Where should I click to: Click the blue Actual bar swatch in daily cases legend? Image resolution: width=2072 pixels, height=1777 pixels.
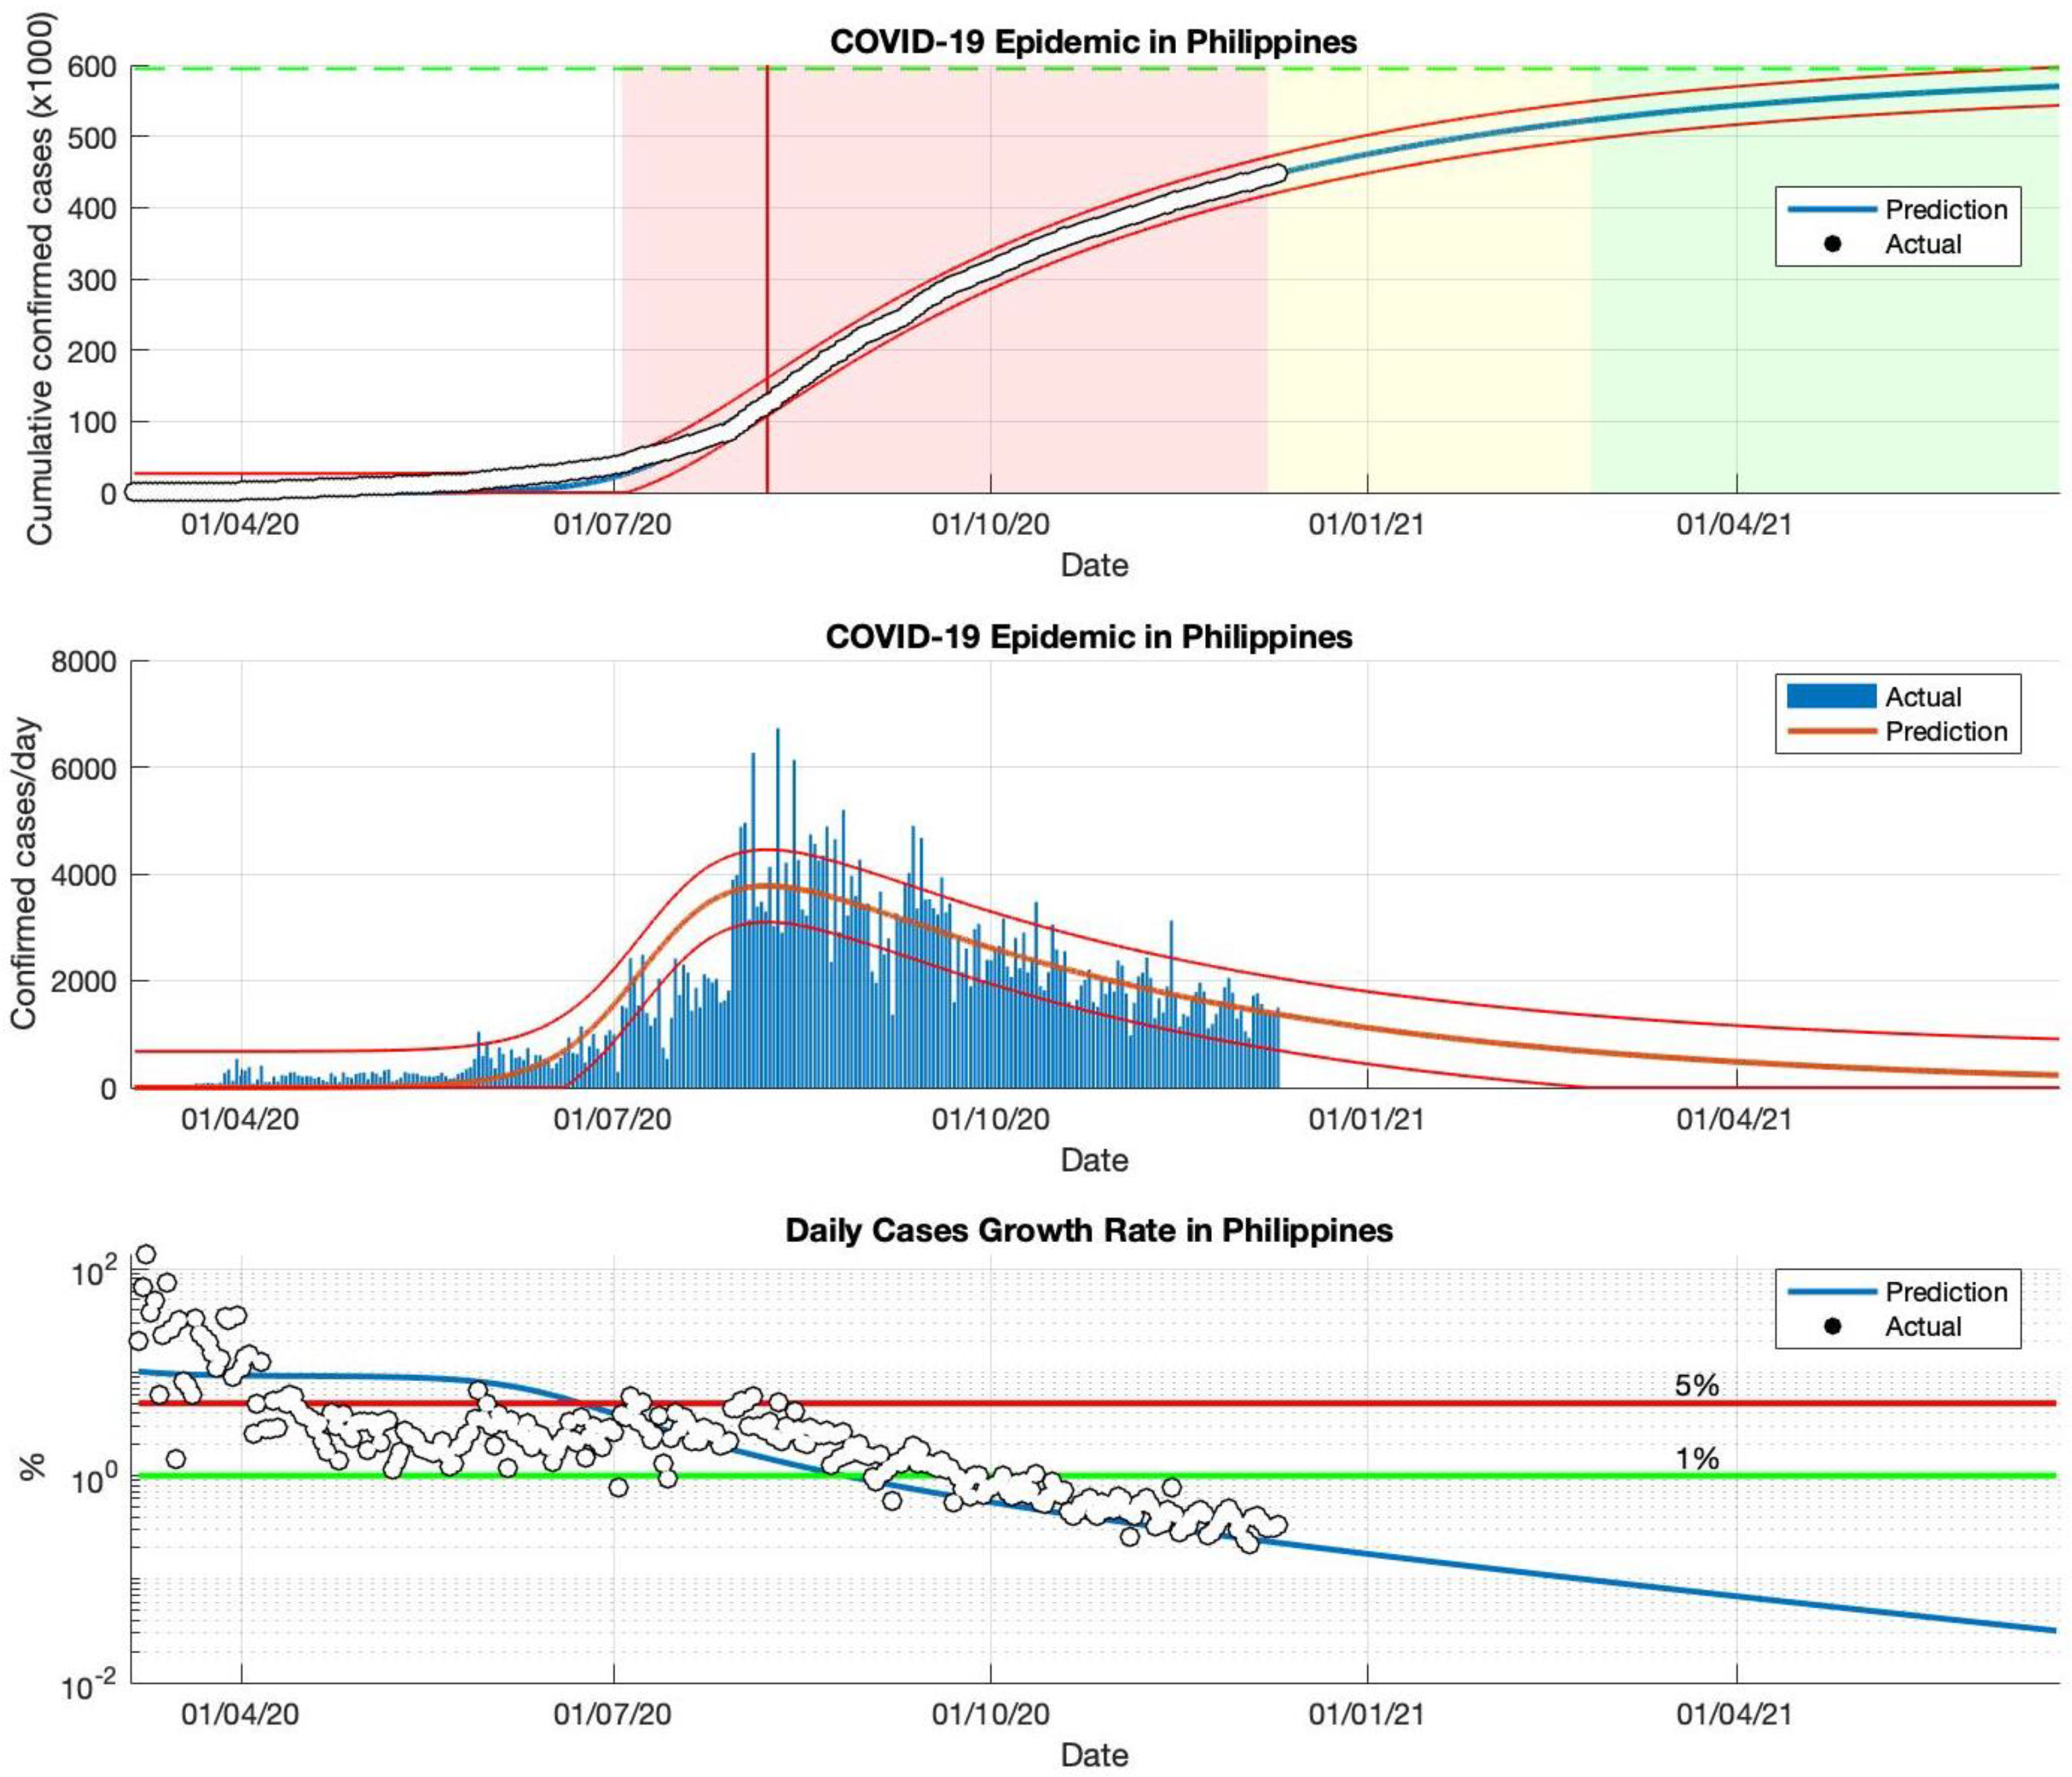1831,696
